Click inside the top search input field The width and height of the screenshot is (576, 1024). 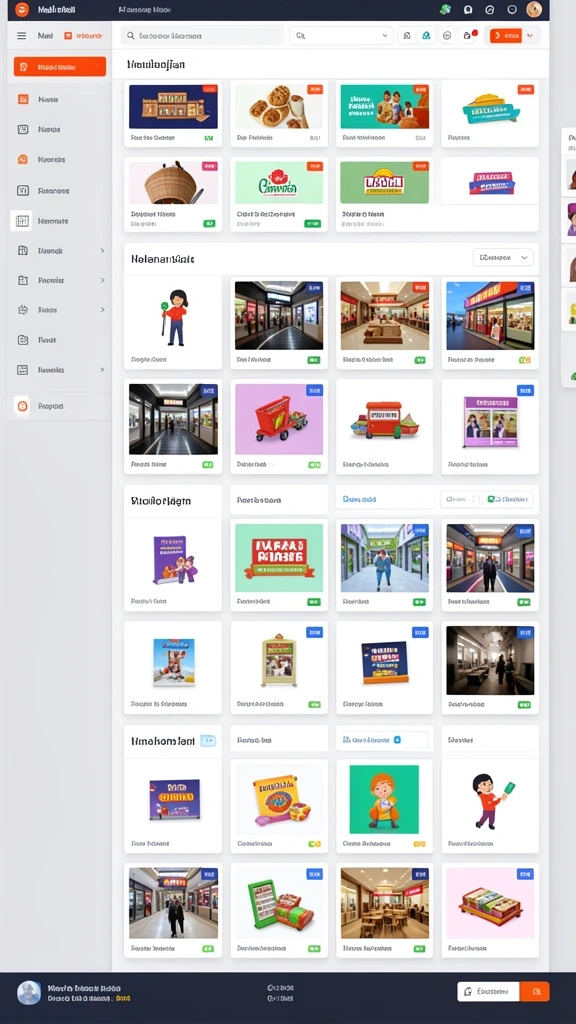click(202, 36)
